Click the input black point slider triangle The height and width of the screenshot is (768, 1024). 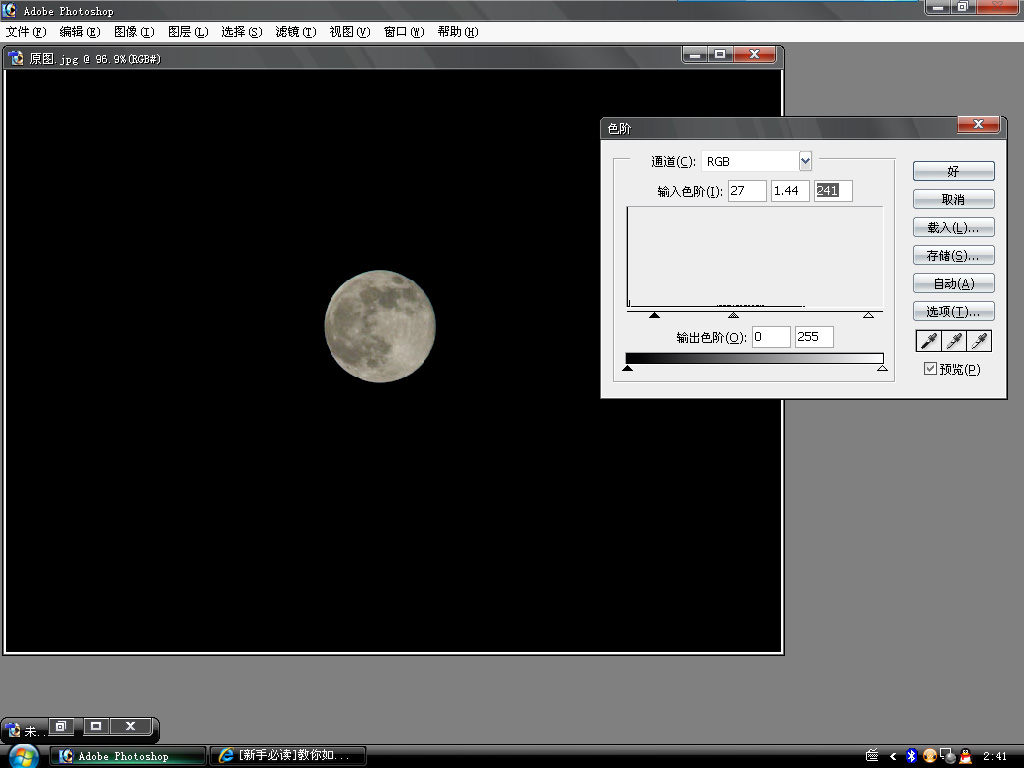[654, 315]
